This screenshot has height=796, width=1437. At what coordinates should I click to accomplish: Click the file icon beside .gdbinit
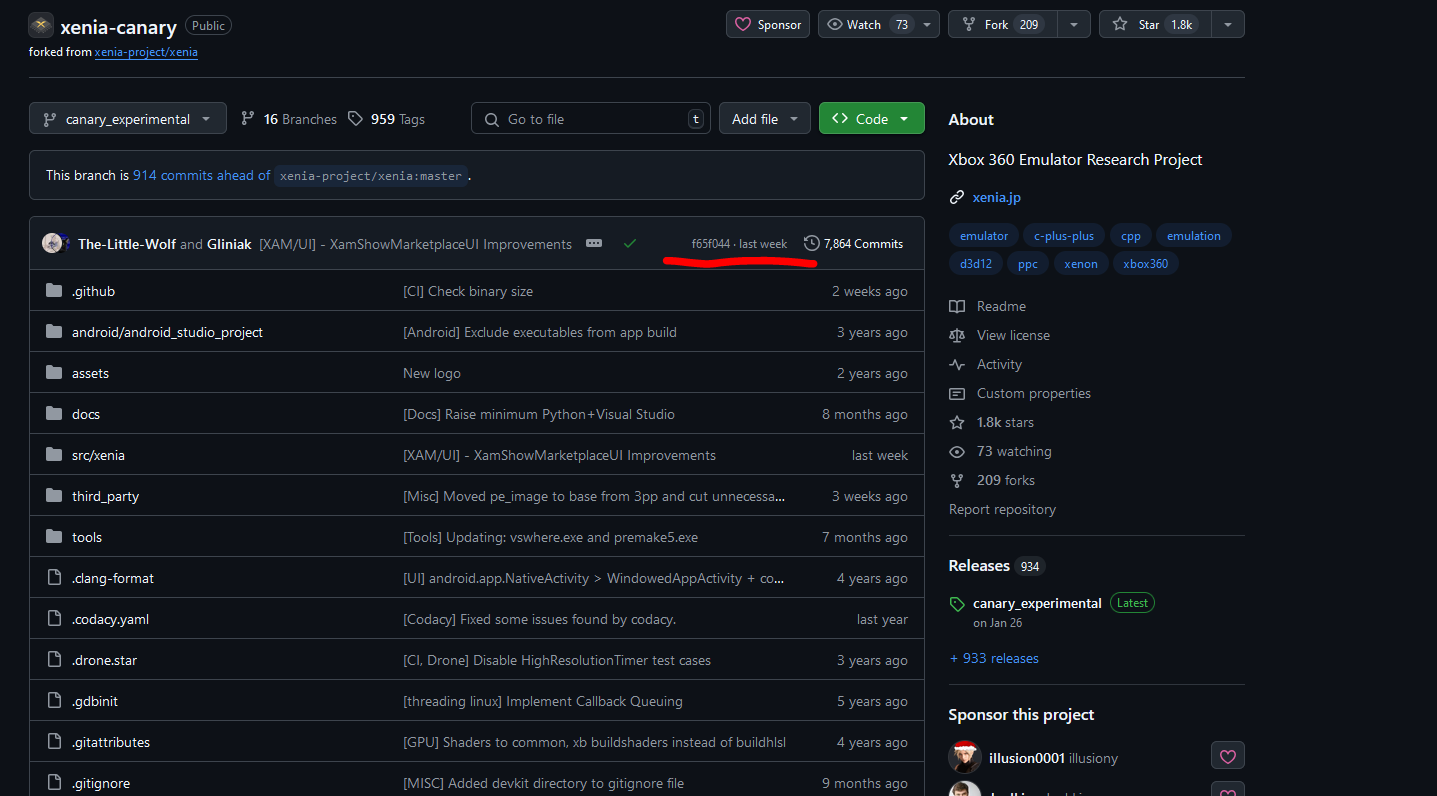tap(54, 701)
